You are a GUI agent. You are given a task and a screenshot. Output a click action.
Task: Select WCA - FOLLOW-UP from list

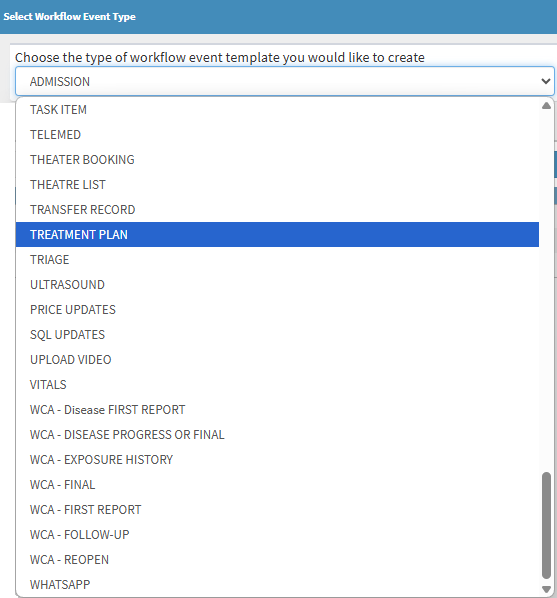(277, 535)
